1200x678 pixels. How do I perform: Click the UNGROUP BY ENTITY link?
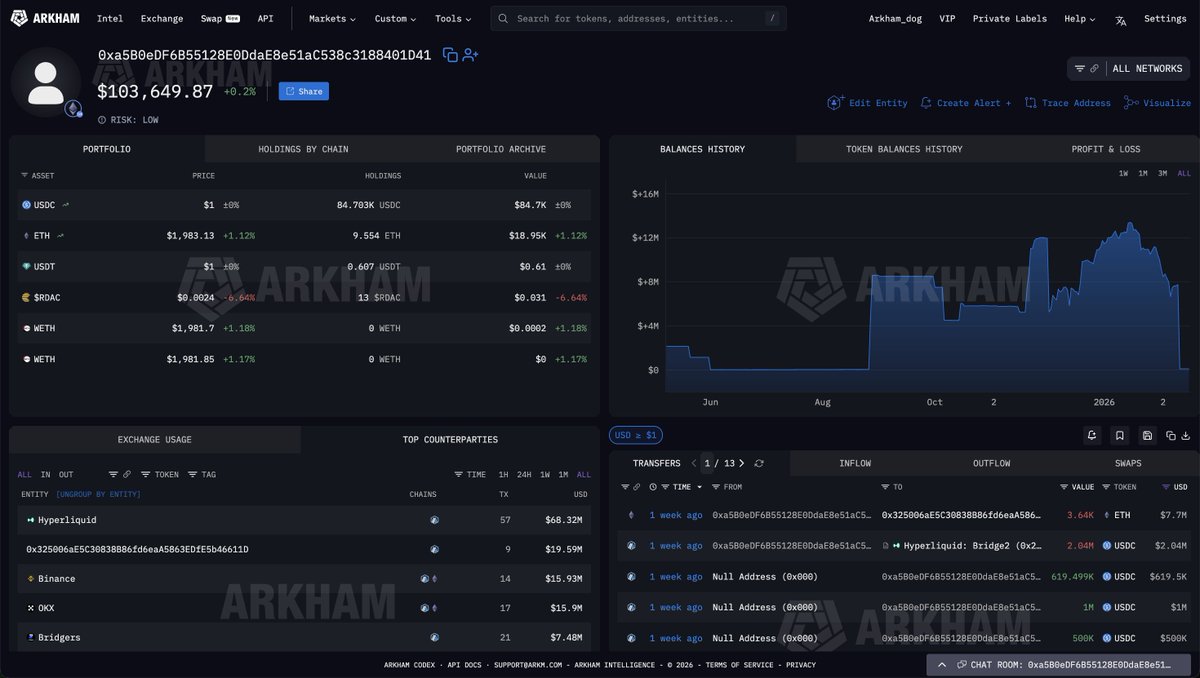click(98, 494)
